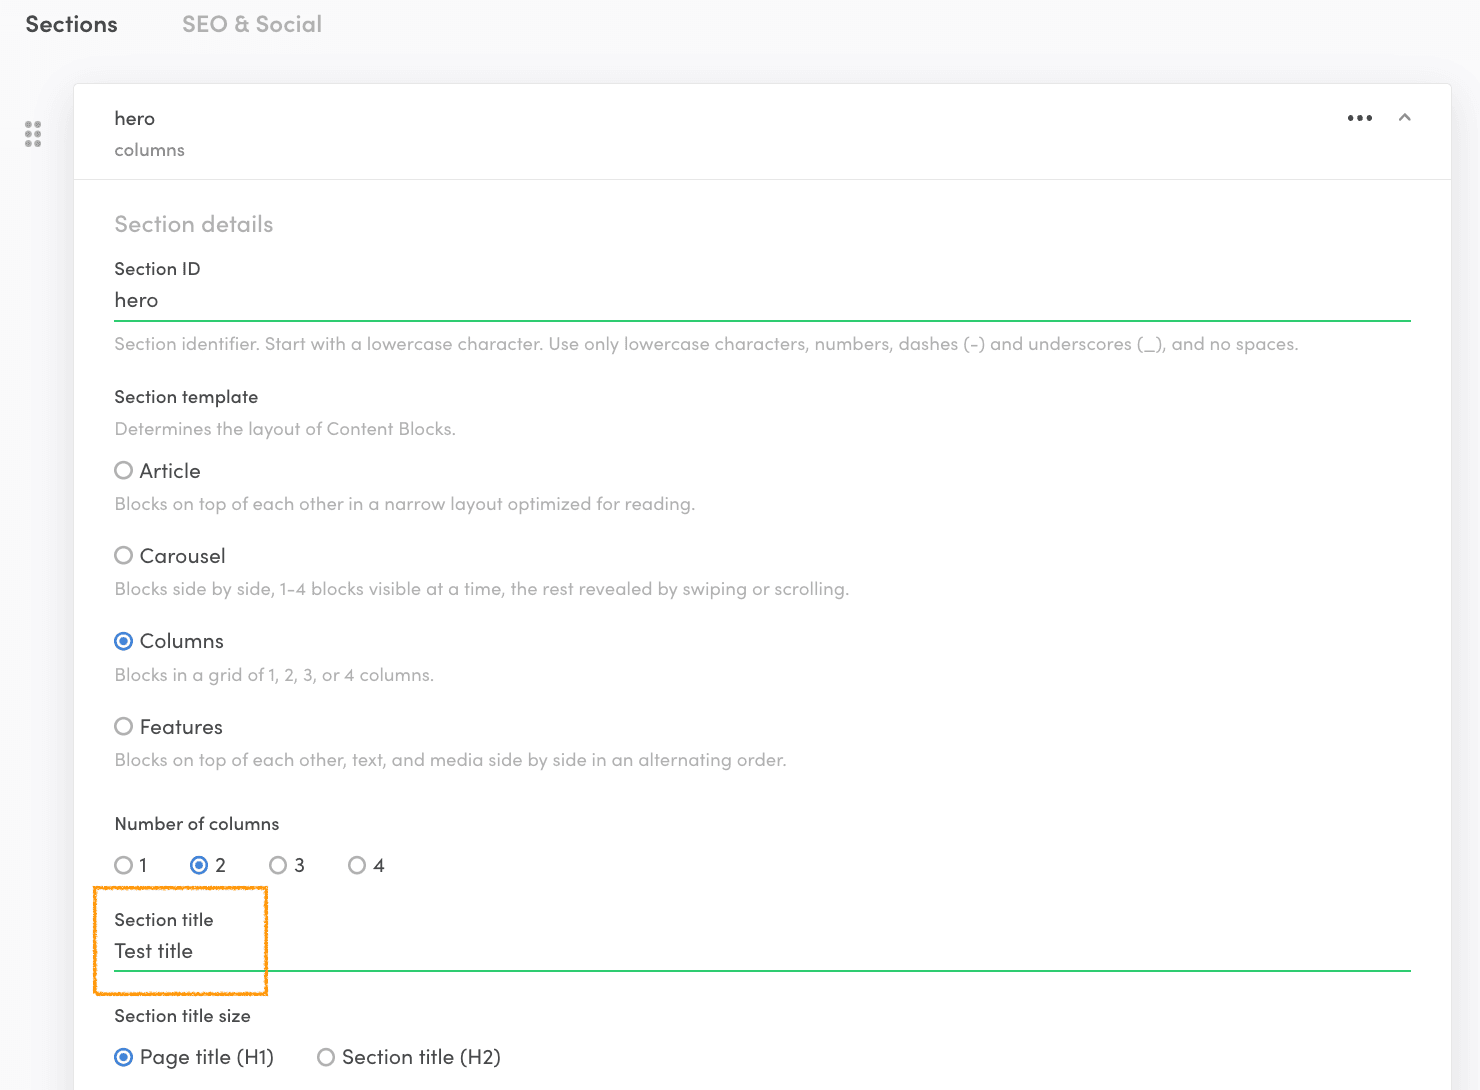
Task: Open the hero section three-dot menu
Action: click(x=1359, y=118)
